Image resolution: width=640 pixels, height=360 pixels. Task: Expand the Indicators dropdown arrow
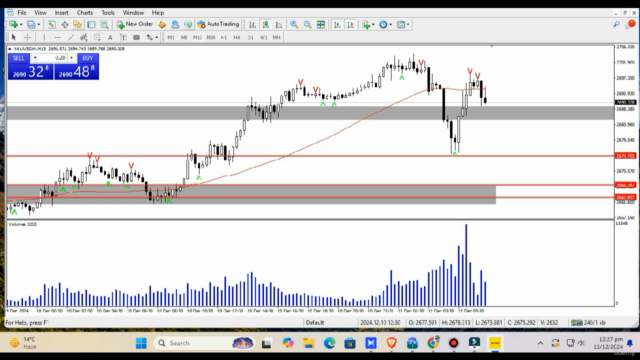click(x=373, y=24)
